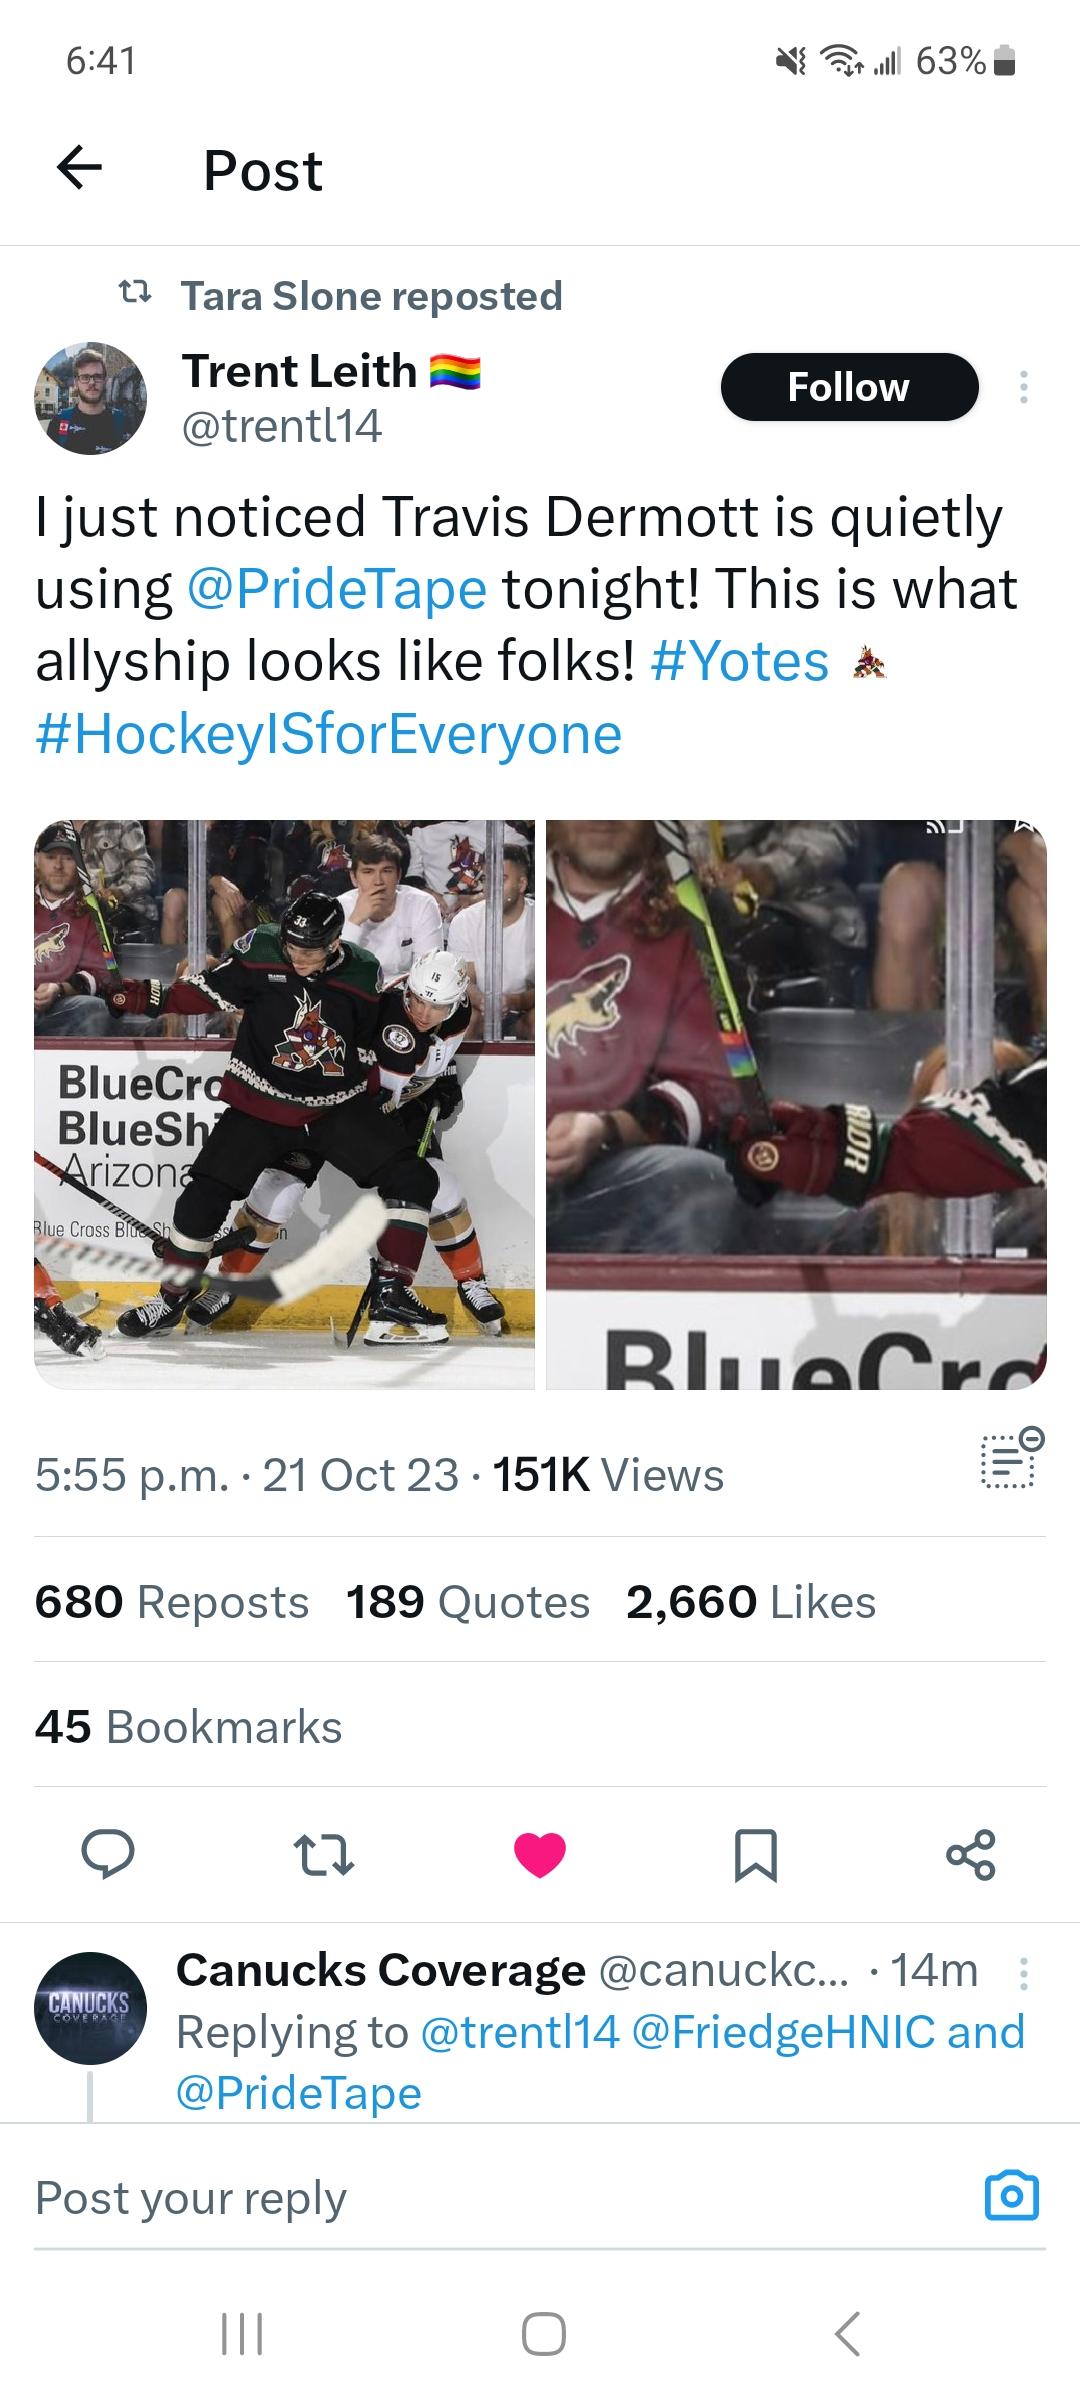Open the camera icon in reply box
Viewport: 1080px width, 2400px height.
pos(1012,2197)
